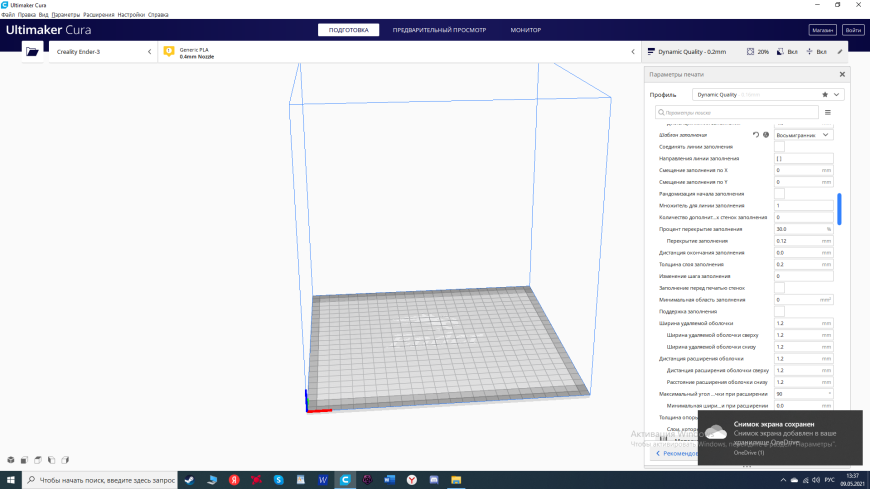Toggle connect infill lines checkbox

780,147
